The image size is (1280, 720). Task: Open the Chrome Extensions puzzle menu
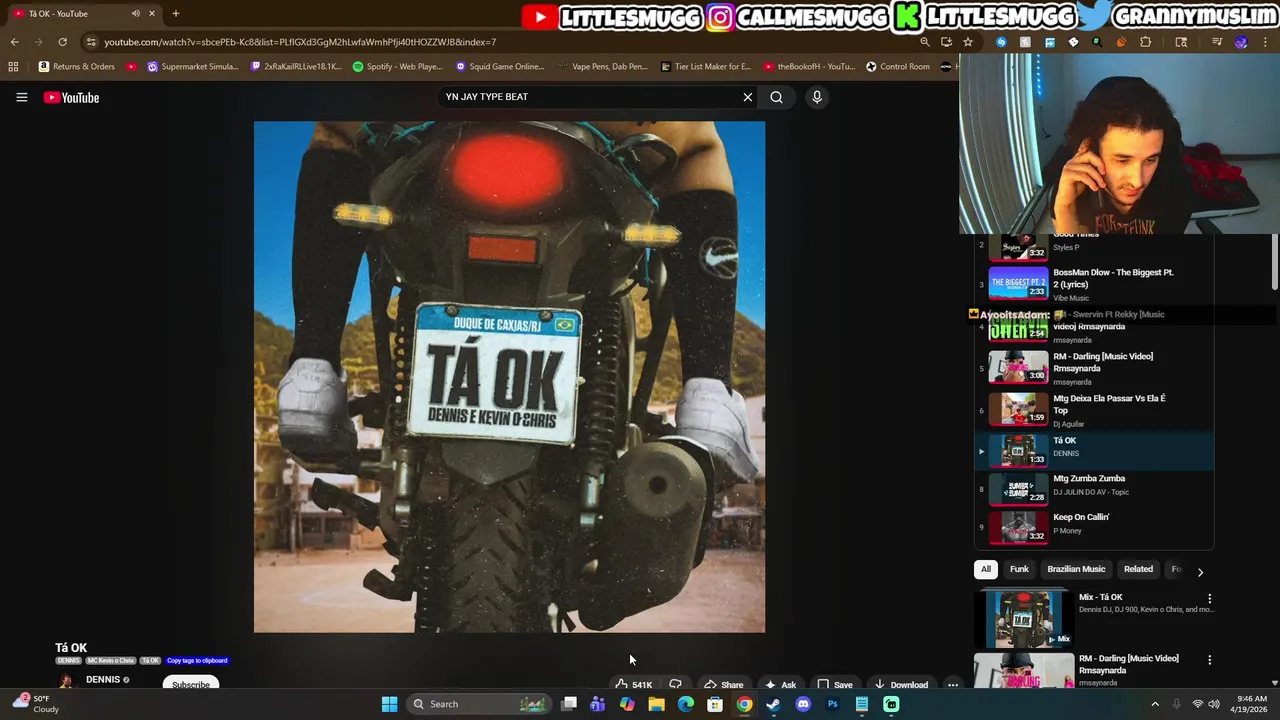[1146, 42]
